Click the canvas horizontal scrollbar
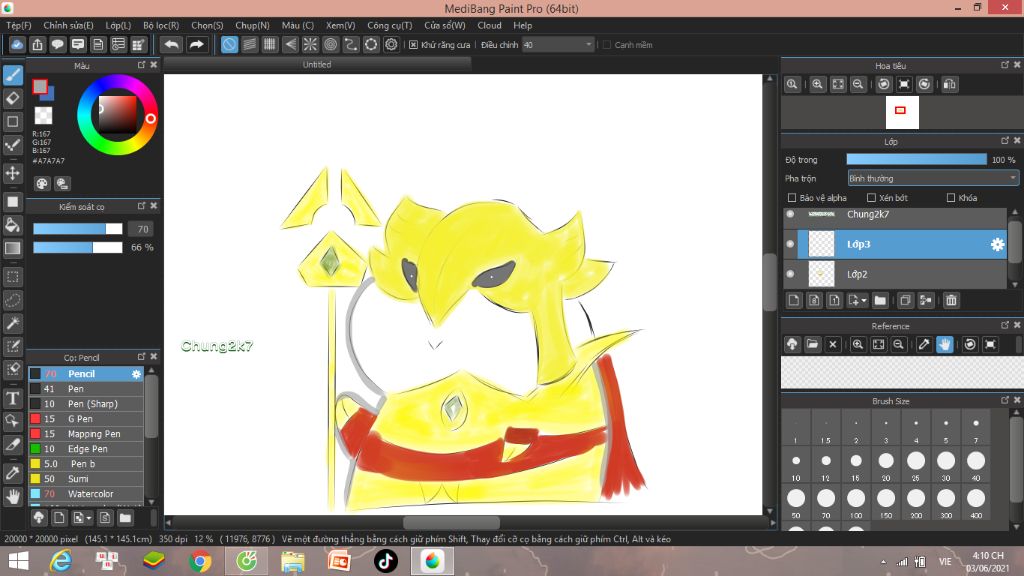1024x576 pixels. 452,523
